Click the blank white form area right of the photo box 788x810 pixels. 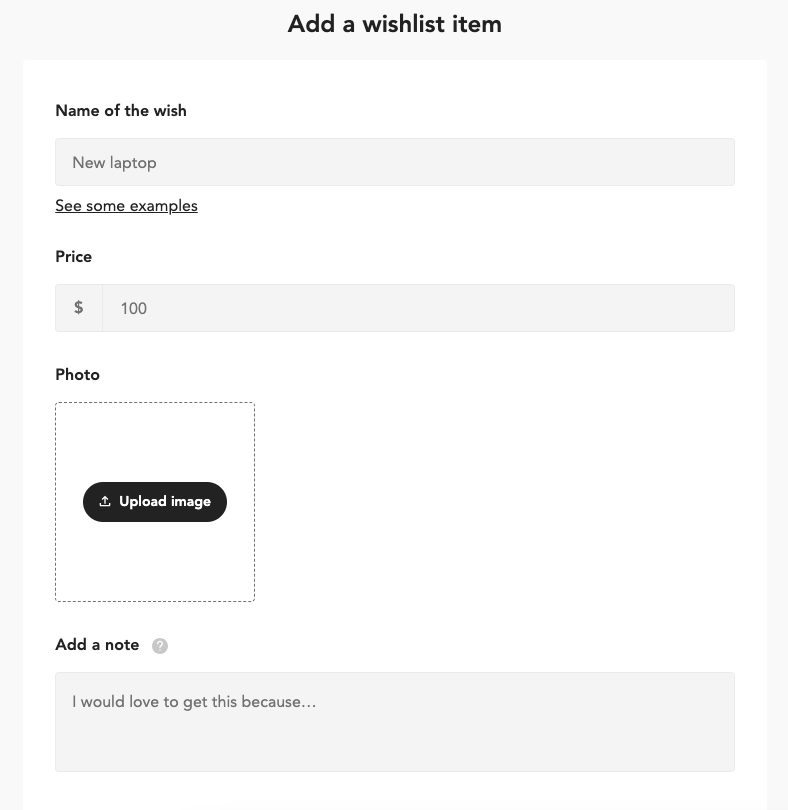pos(500,500)
